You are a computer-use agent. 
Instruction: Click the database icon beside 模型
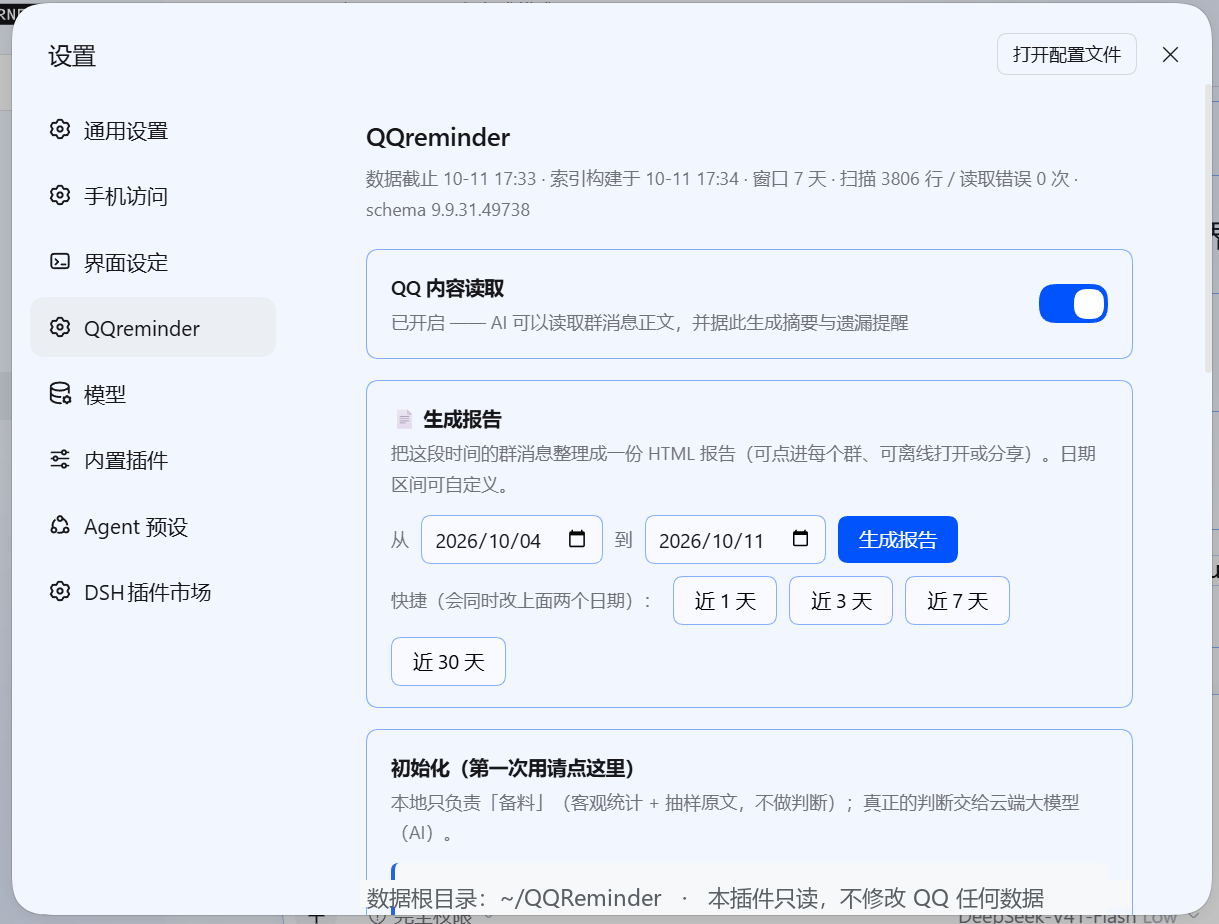tap(60, 394)
